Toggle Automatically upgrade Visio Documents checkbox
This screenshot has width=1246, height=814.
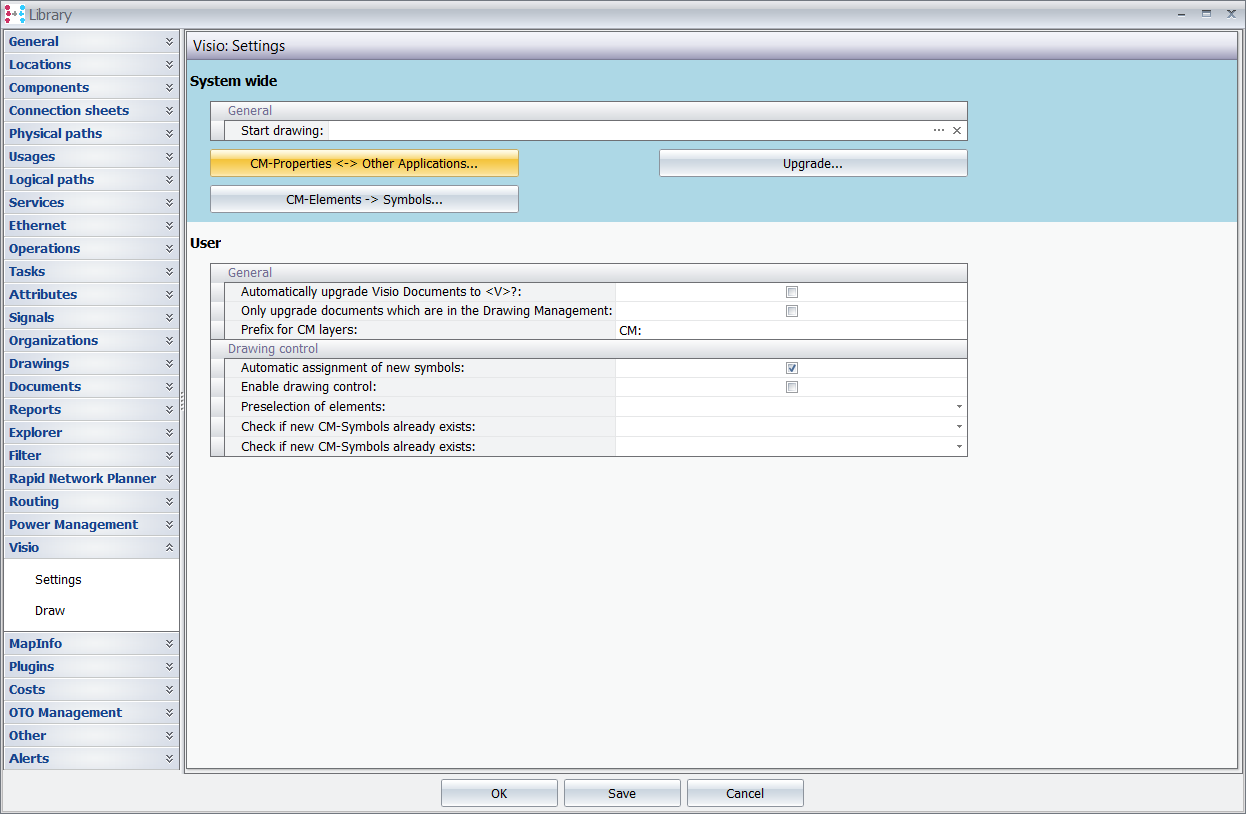point(792,292)
